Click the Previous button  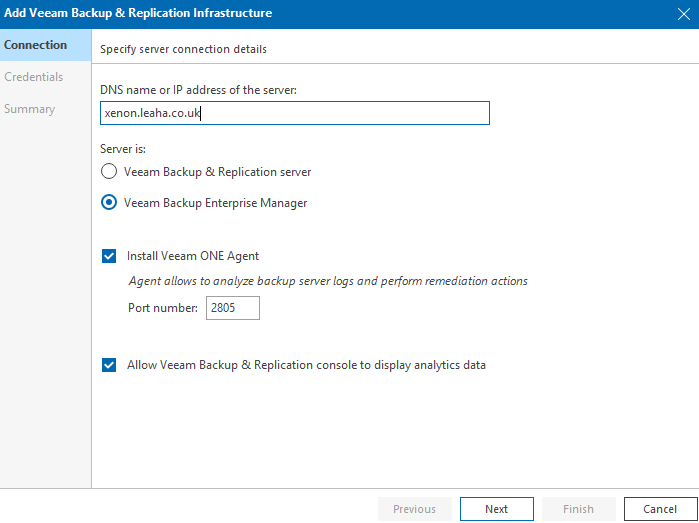tap(415, 509)
